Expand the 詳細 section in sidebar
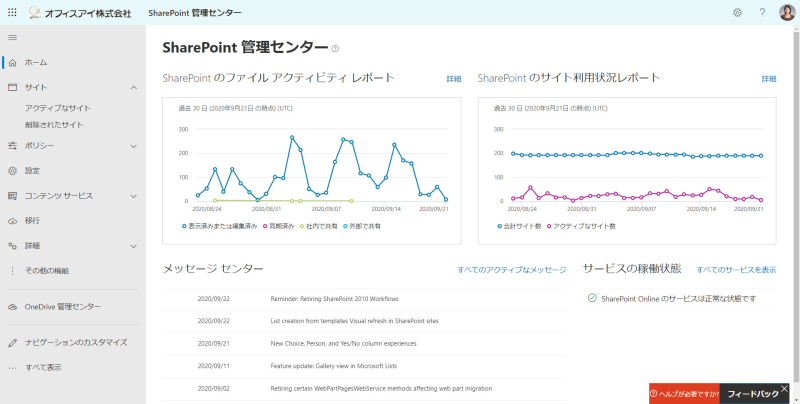Image resolution: width=800 pixels, height=404 pixels. 134,246
